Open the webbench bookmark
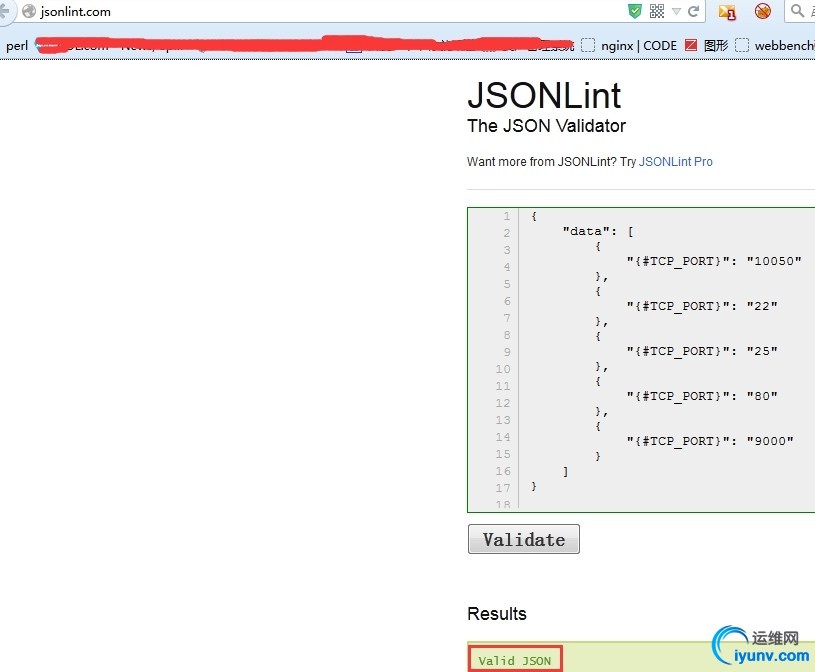 click(x=775, y=46)
